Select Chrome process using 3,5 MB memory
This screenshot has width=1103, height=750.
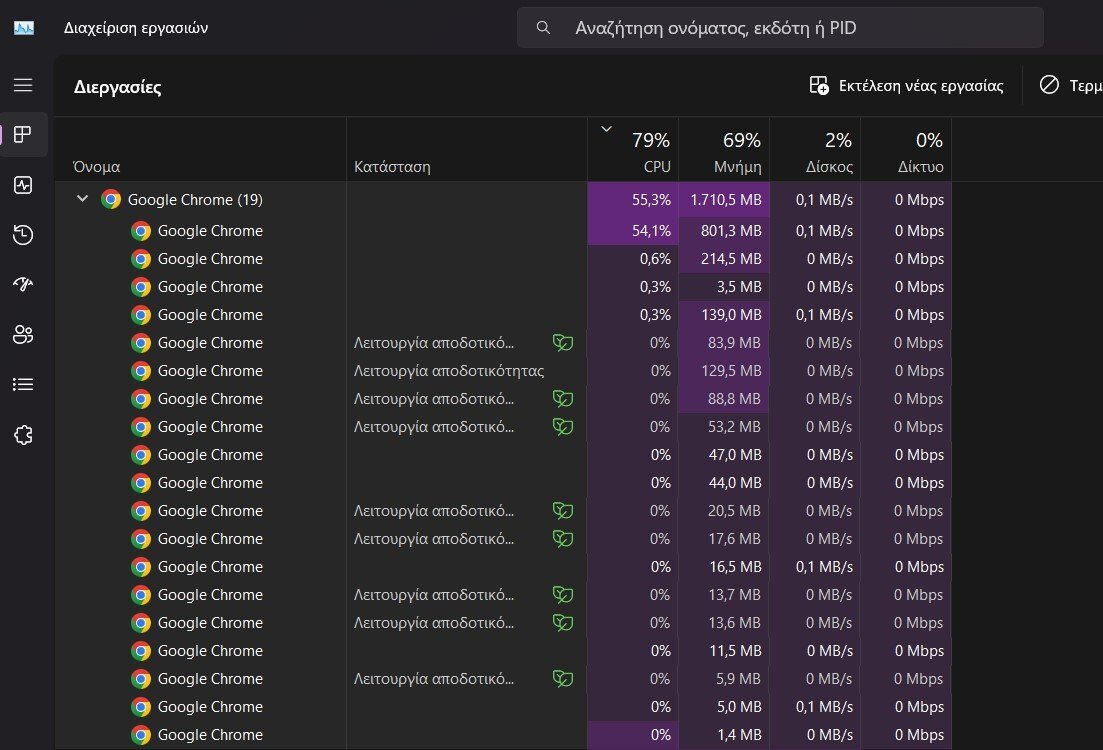click(x=503, y=287)
